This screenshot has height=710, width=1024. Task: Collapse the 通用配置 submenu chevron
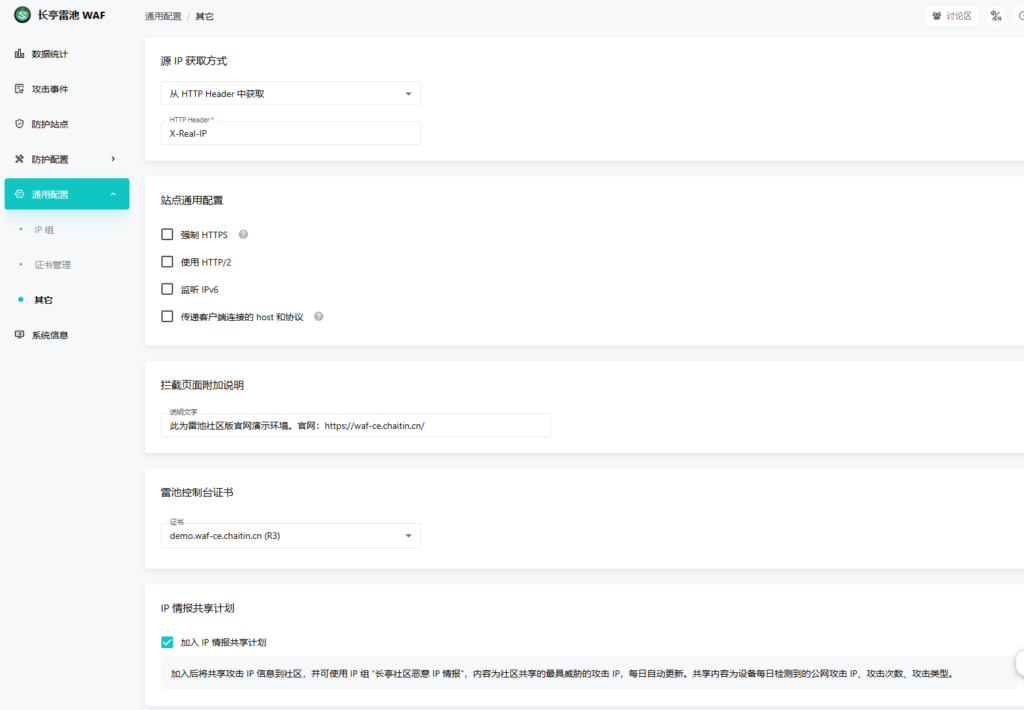(113, 194)
